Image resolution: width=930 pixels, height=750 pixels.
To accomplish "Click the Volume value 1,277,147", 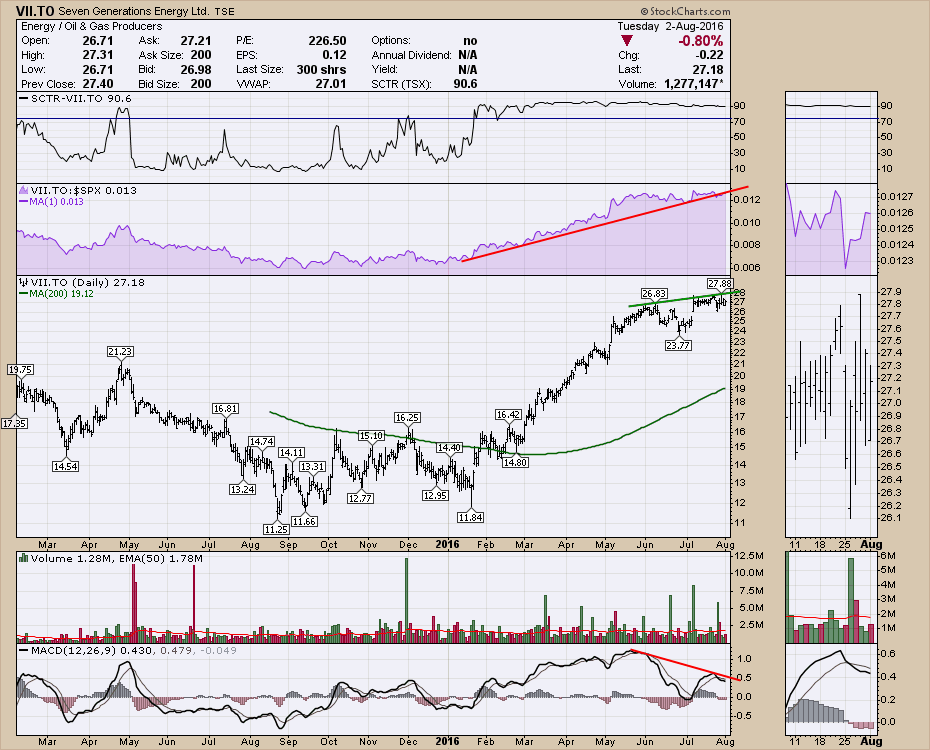I will 694,84.
